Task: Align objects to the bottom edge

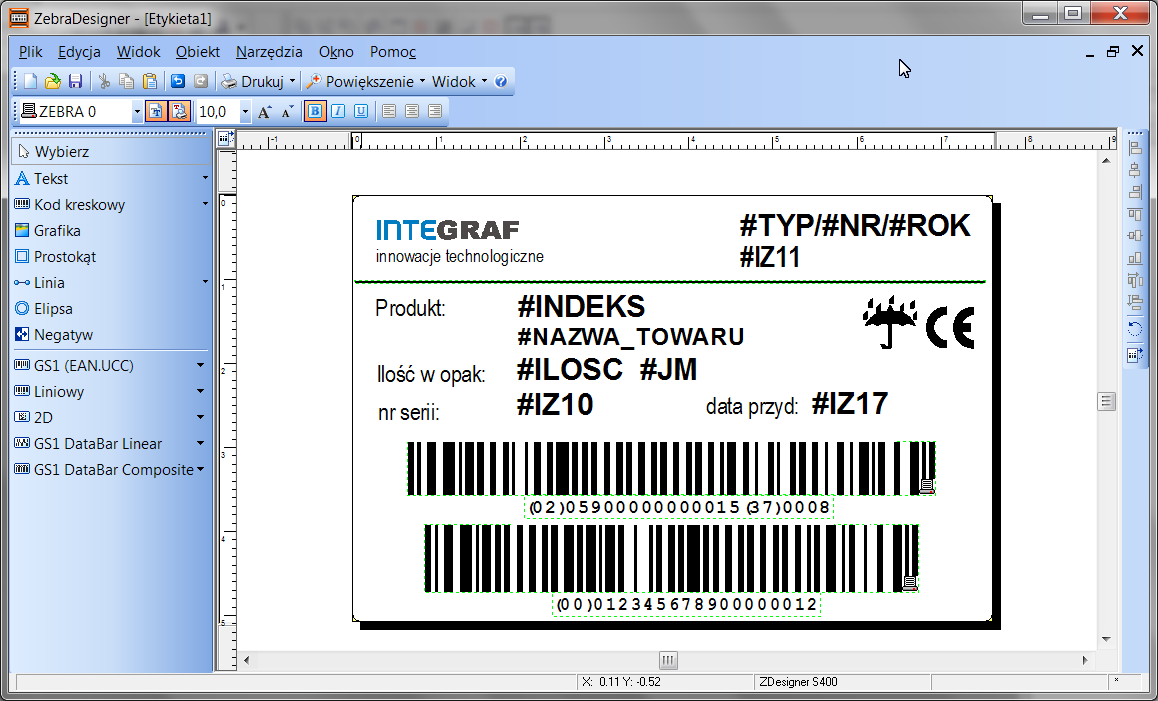Action: pyautogui.click(x=1135, y=258)
